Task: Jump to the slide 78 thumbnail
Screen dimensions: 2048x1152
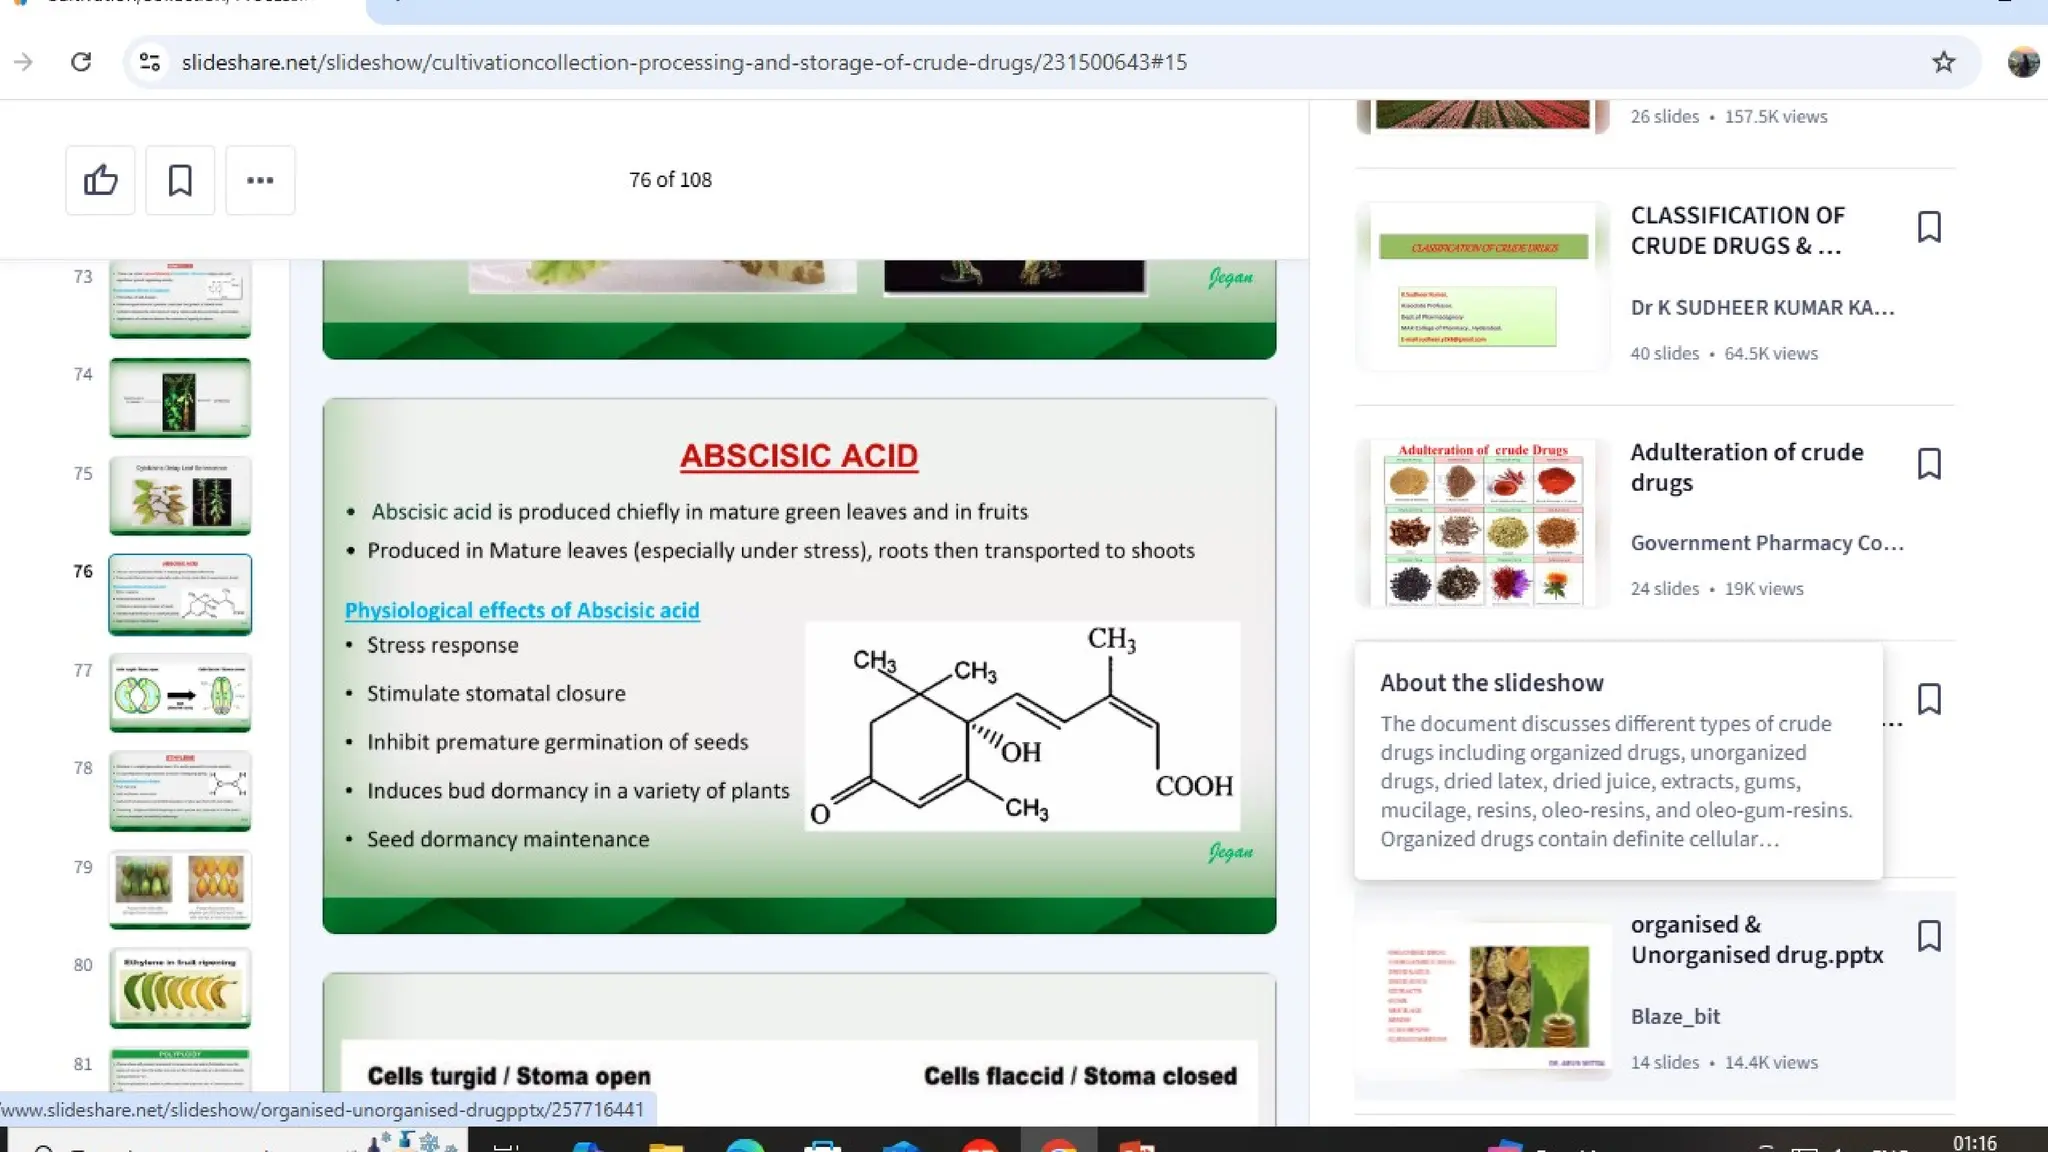Action: 180,791
